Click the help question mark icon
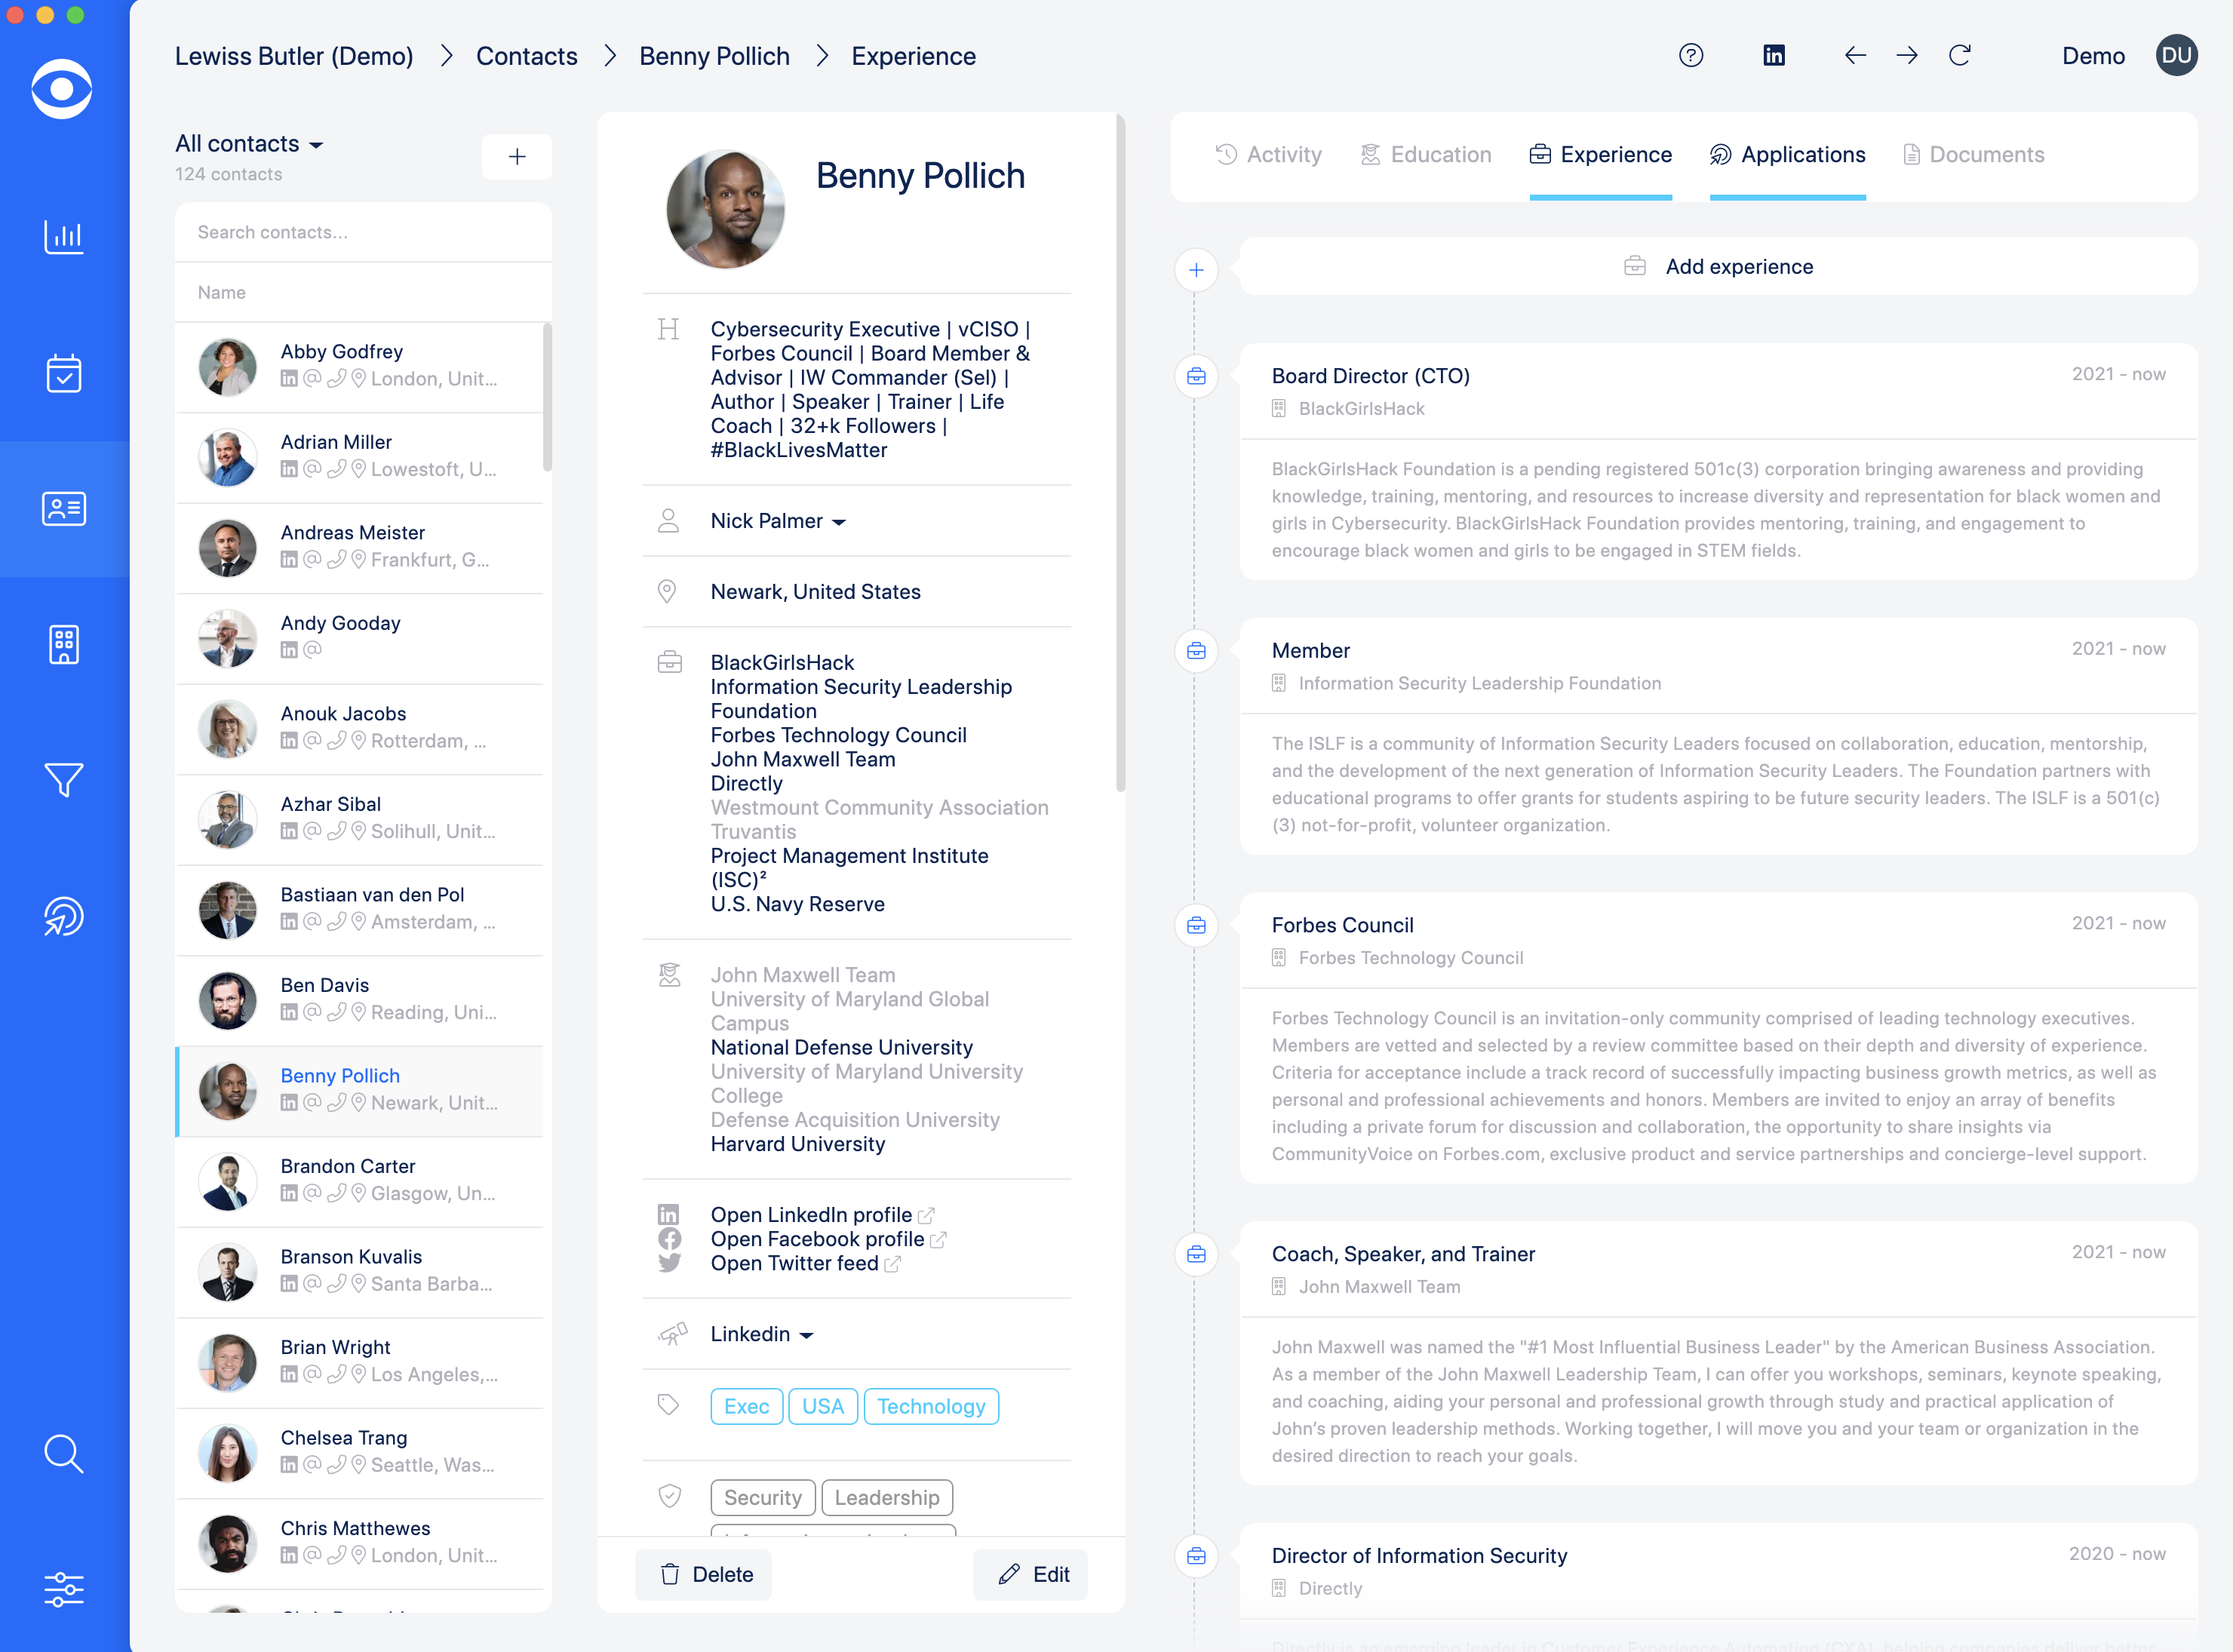Screen dimensions: 2233x1652 1690,56
